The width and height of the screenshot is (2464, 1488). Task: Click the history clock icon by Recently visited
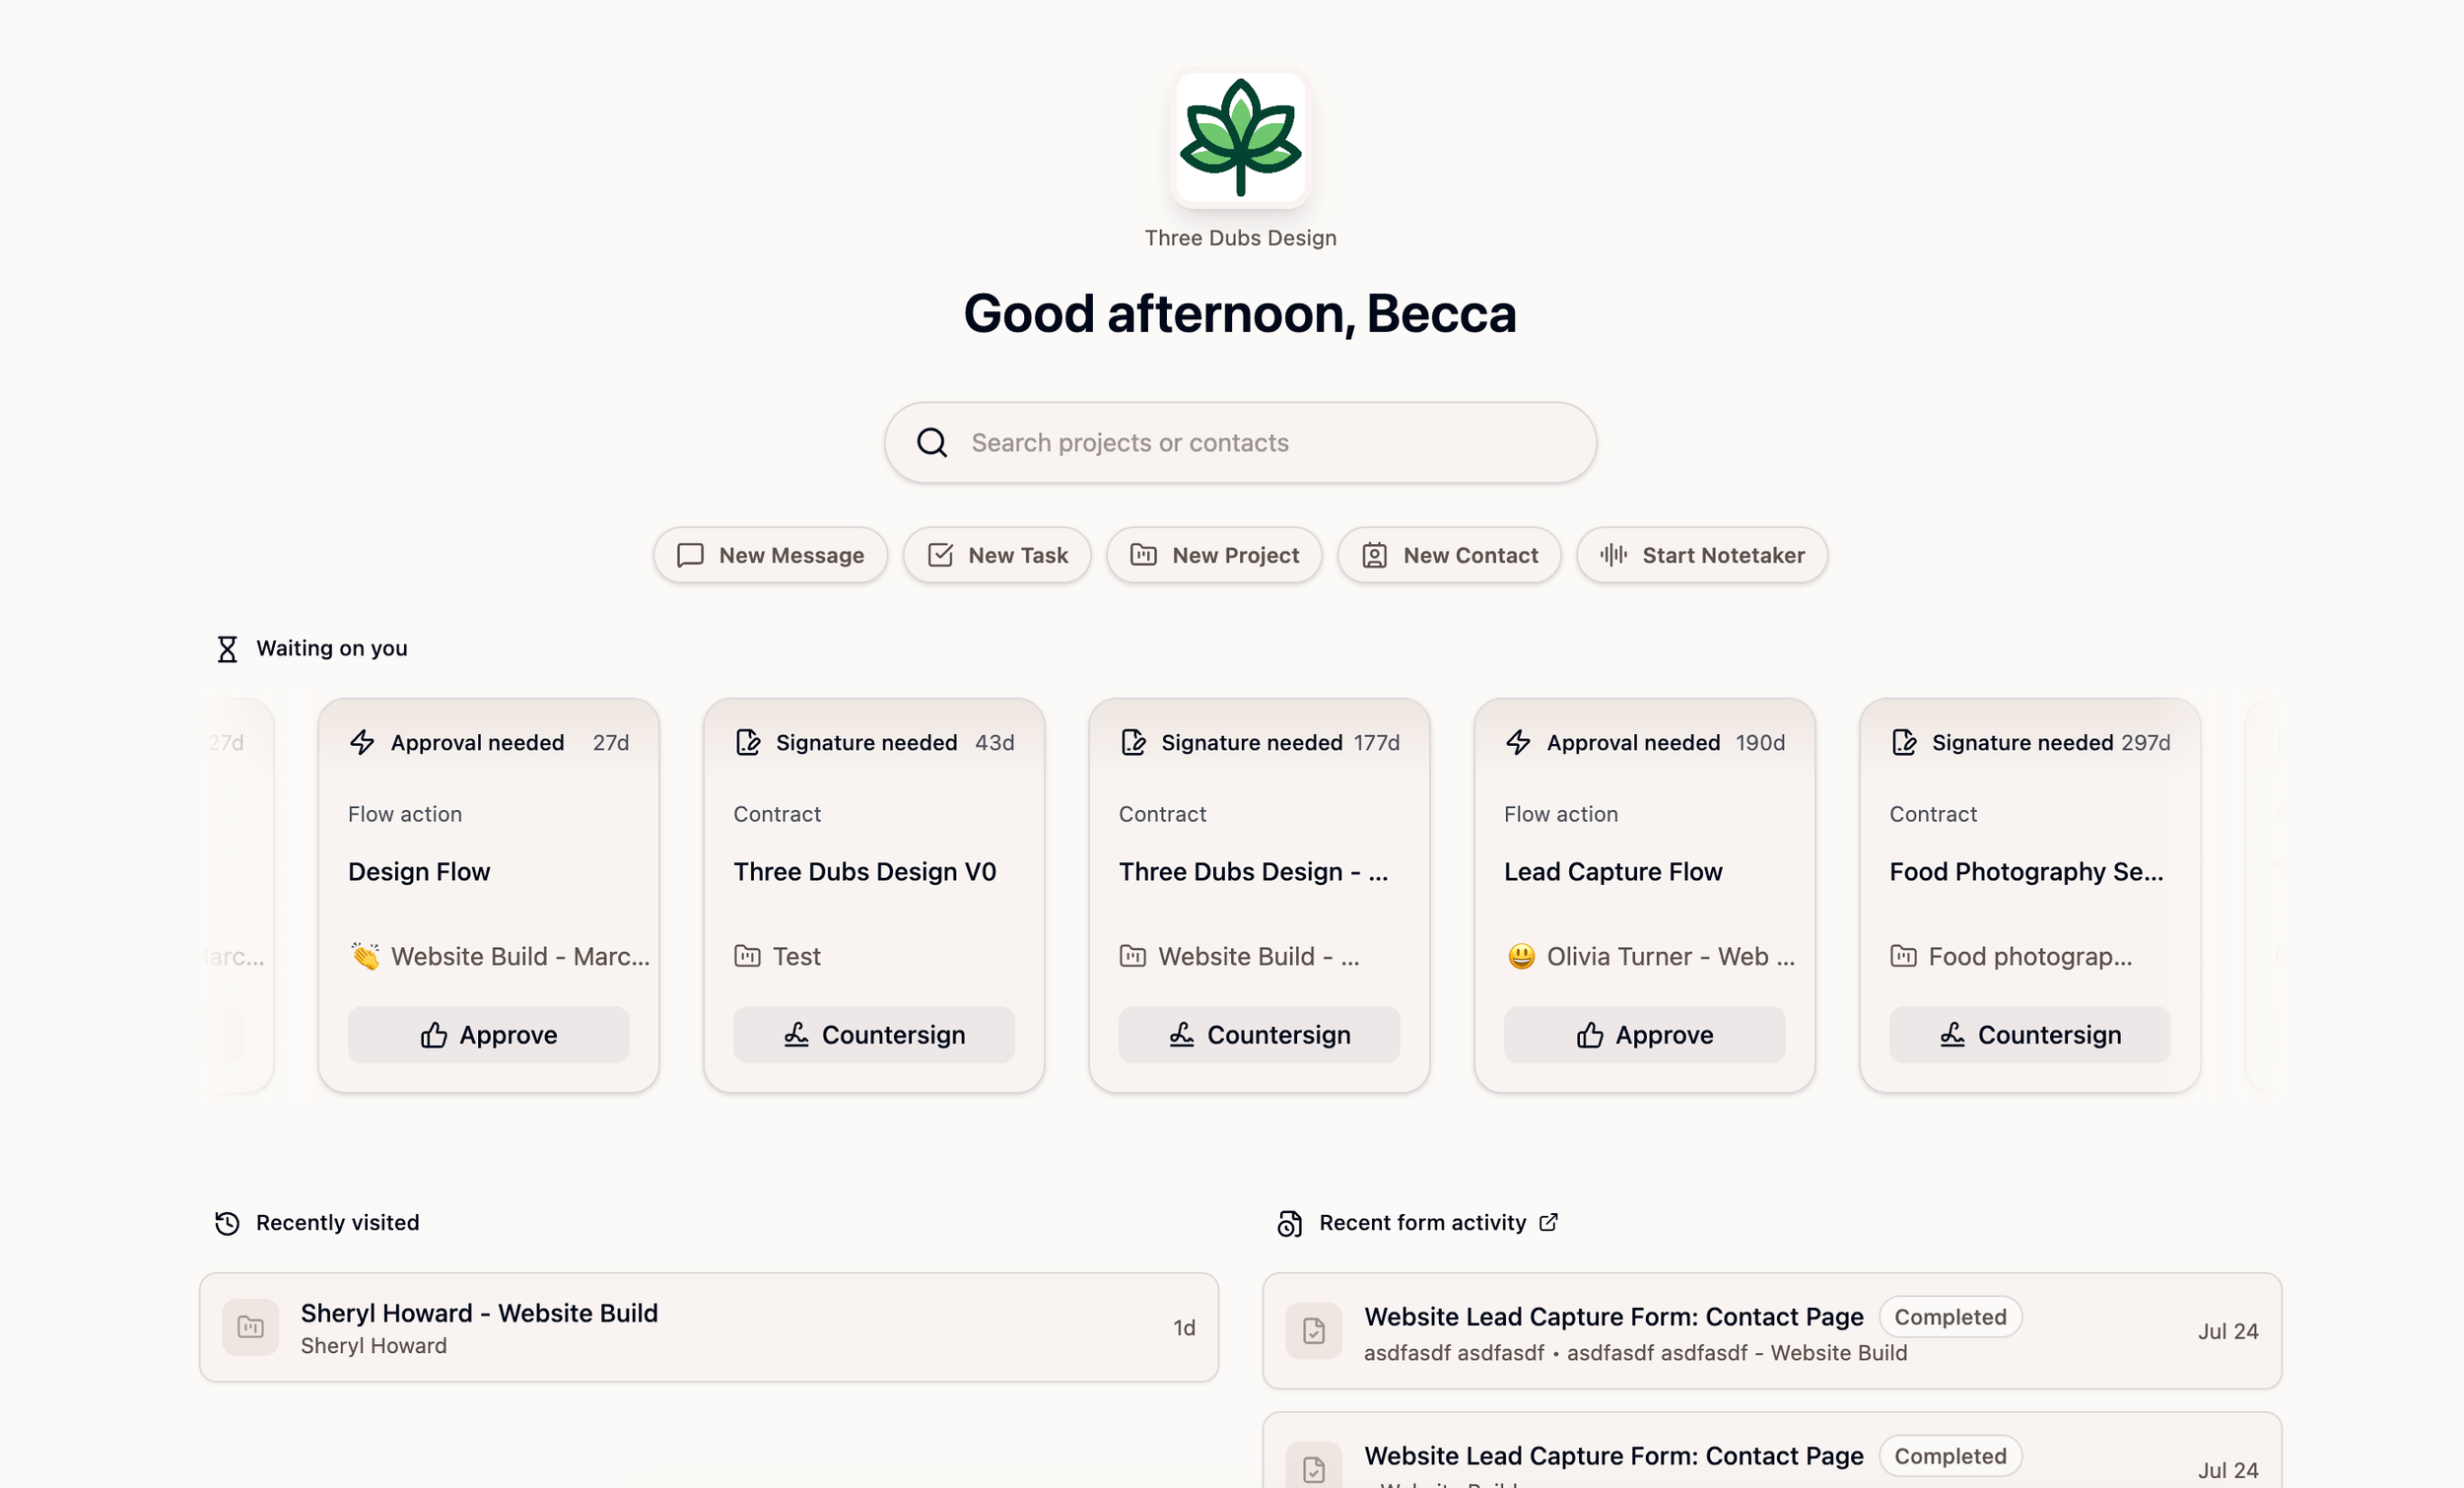point(227,1223)
